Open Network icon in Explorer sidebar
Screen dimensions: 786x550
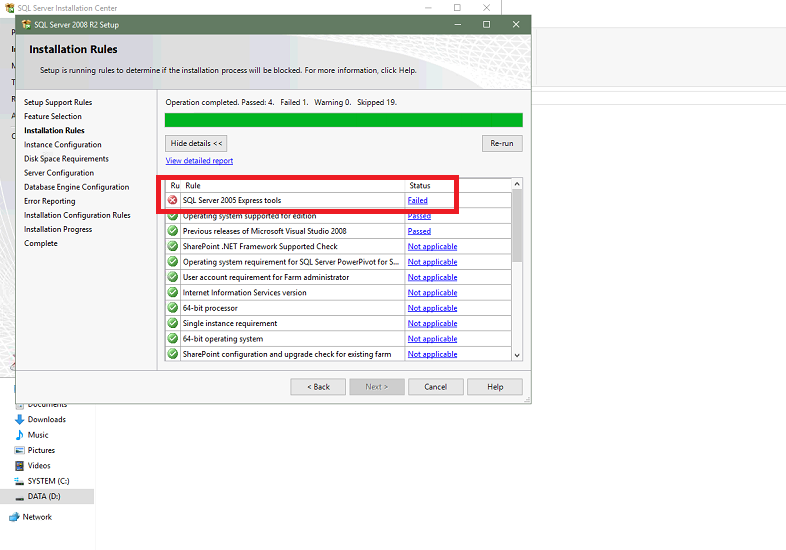pos(15,517)
